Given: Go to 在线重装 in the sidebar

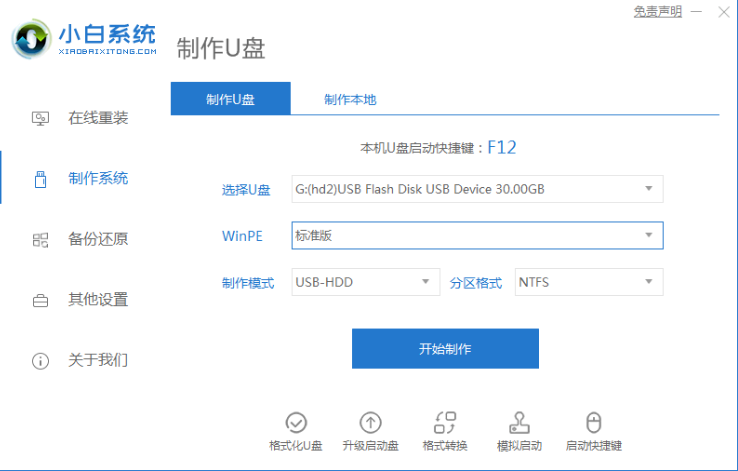Looking at the screenshot, I should pos(98,118).
